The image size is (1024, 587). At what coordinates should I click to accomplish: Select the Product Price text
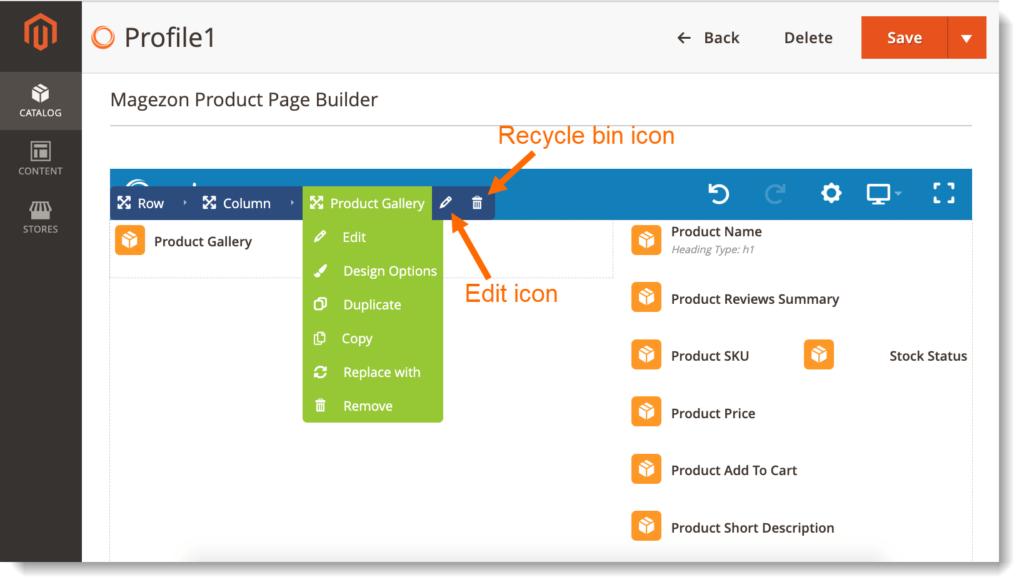point(713,413)
